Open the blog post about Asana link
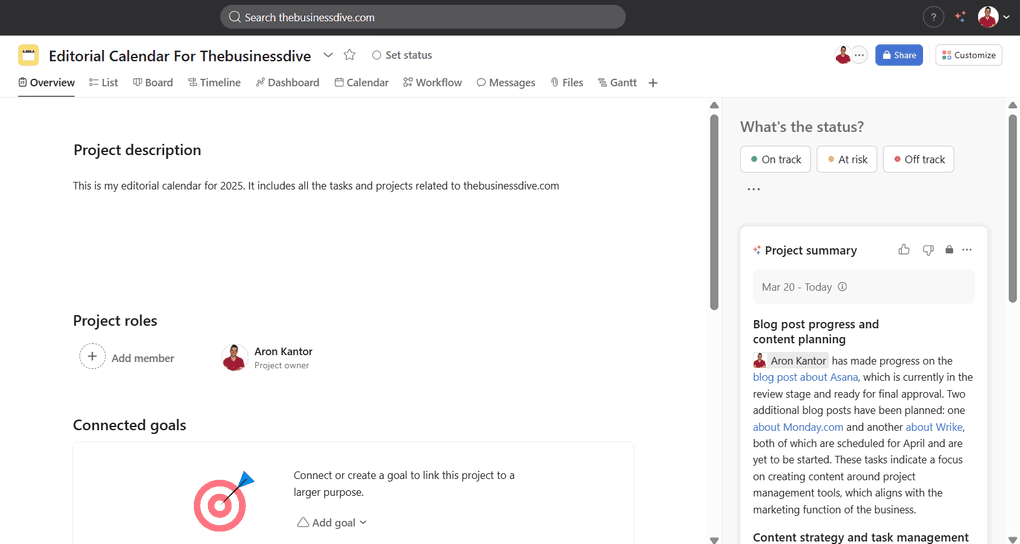 tap(805, 377)
